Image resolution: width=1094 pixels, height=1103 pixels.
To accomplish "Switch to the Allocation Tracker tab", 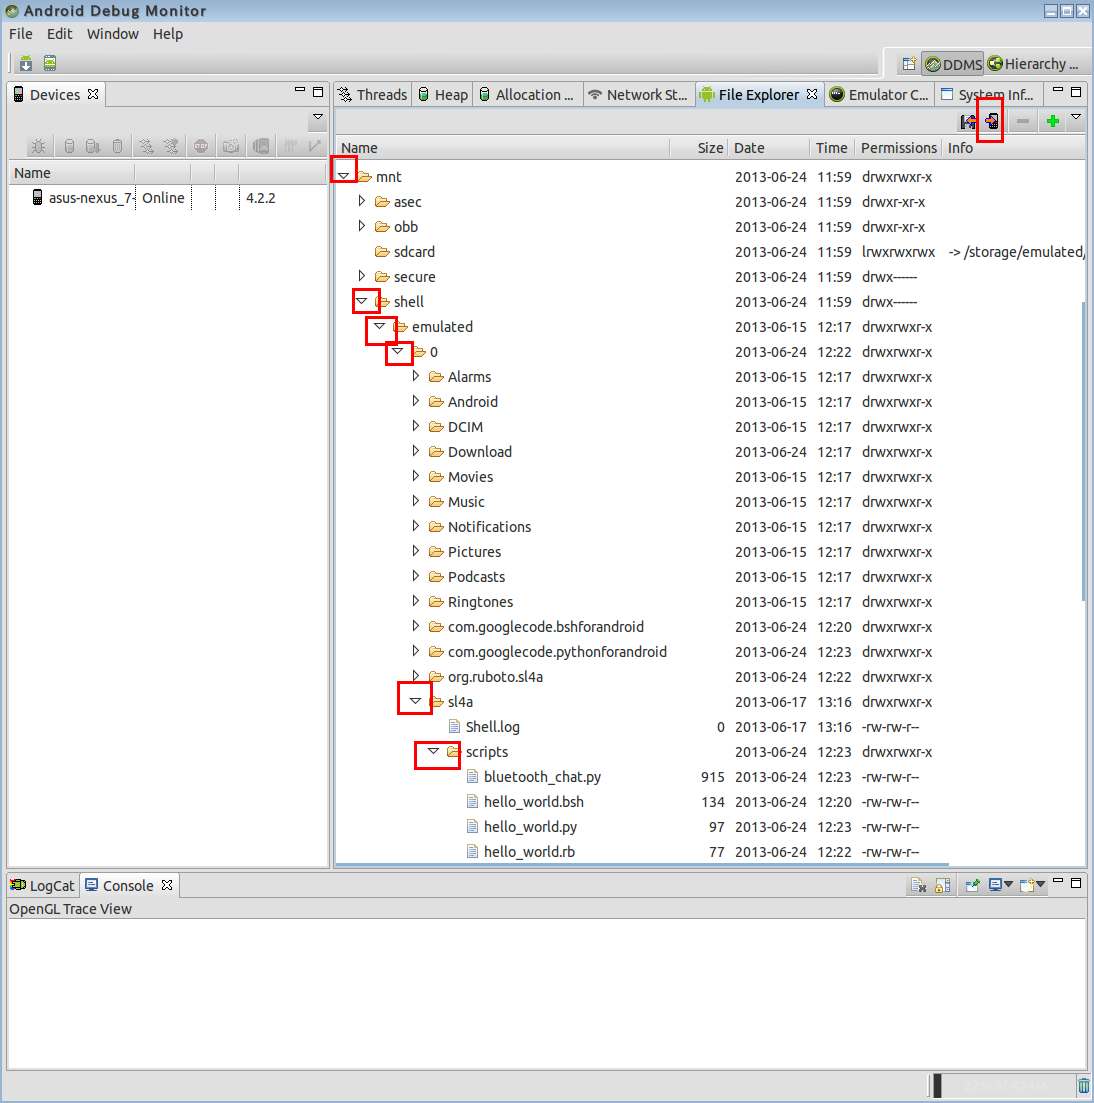I will [526, 95].
